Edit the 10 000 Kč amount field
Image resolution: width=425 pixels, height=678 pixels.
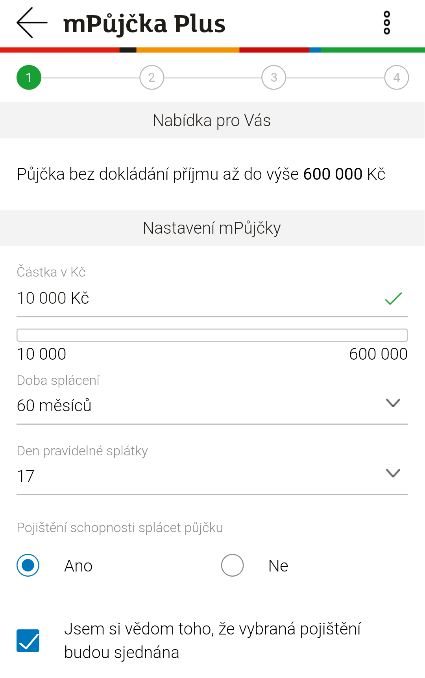click(212, 298)
